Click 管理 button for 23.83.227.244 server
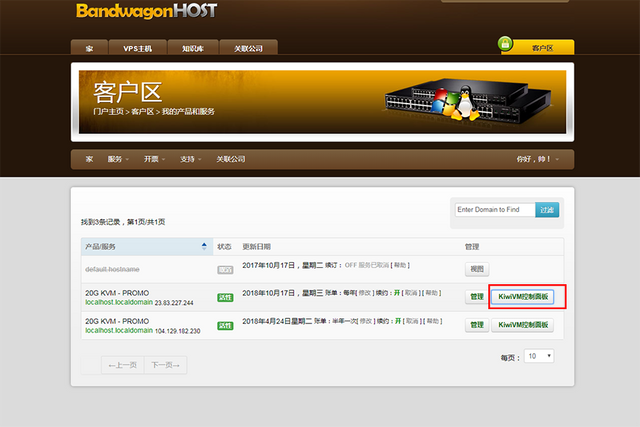This screenshot has height=427, width=640. point(477,297)
